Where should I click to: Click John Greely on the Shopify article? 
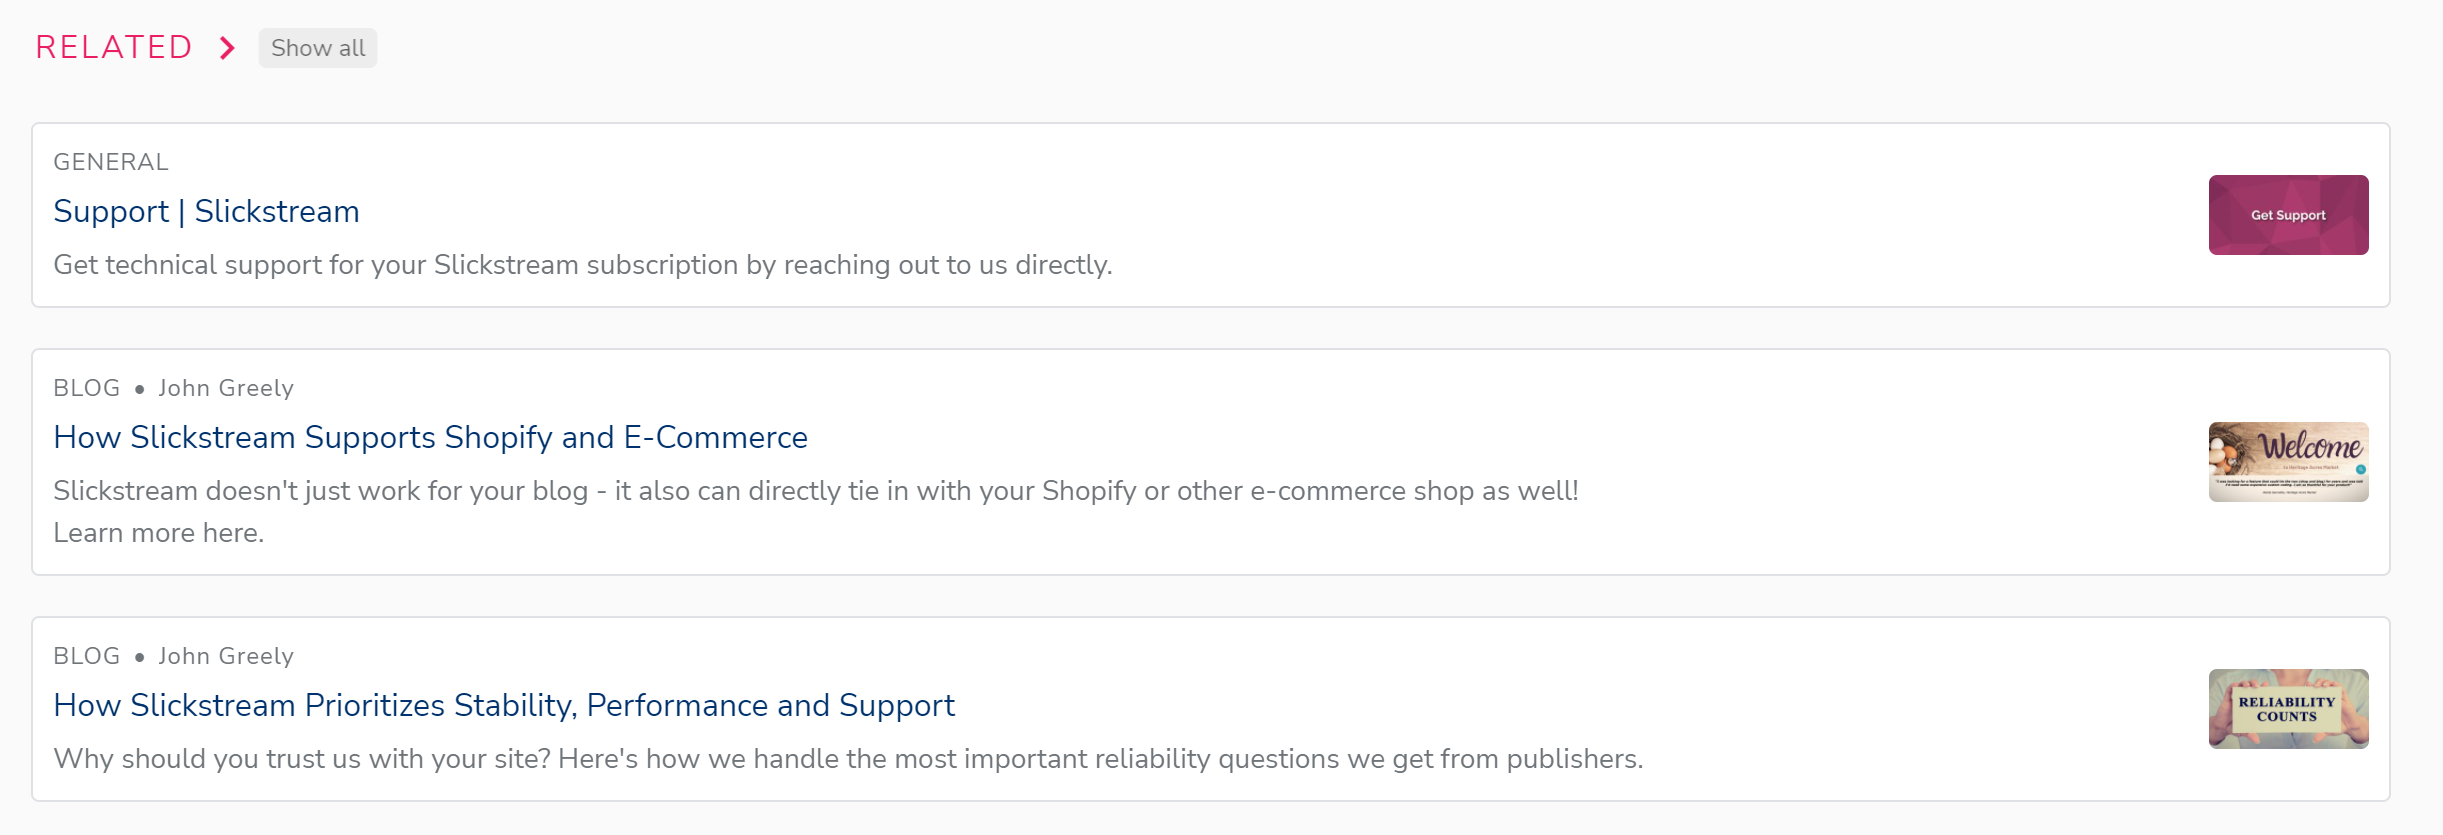coord(226,388)
